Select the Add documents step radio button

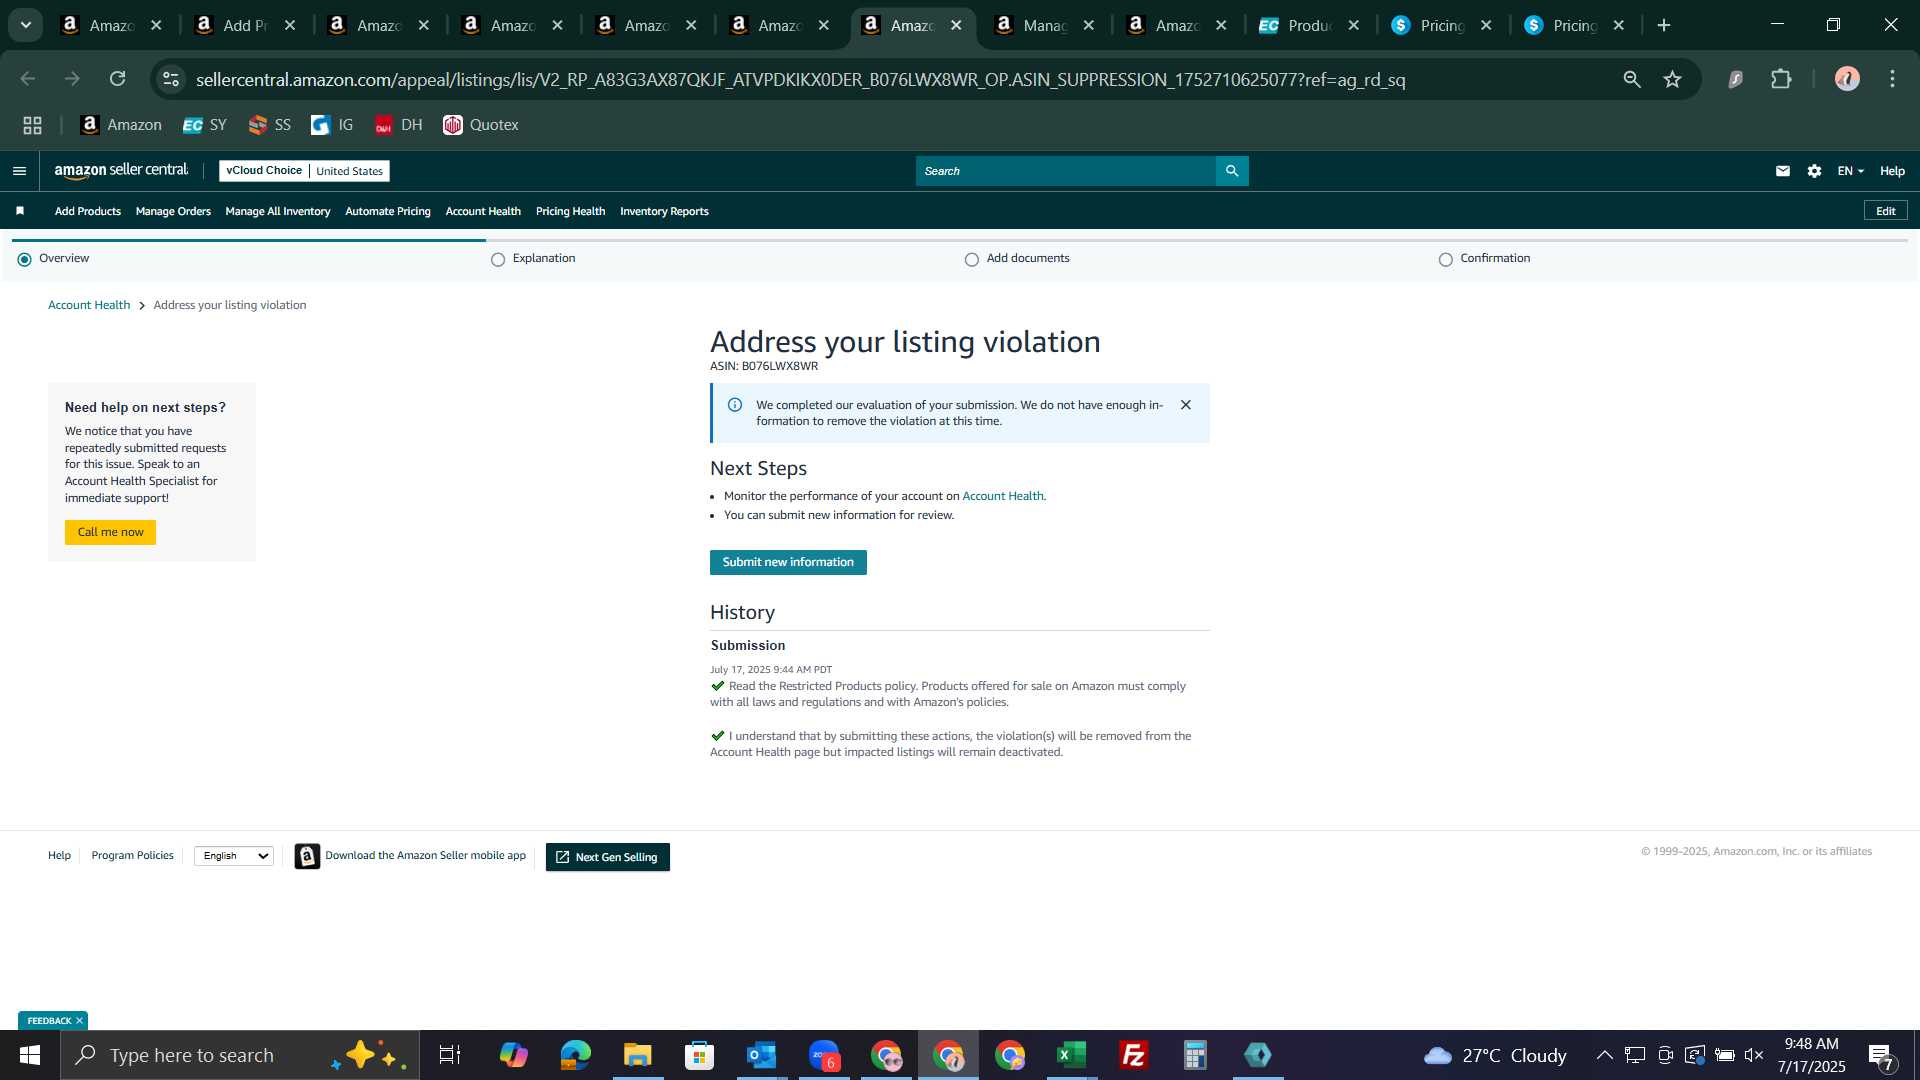971,259
